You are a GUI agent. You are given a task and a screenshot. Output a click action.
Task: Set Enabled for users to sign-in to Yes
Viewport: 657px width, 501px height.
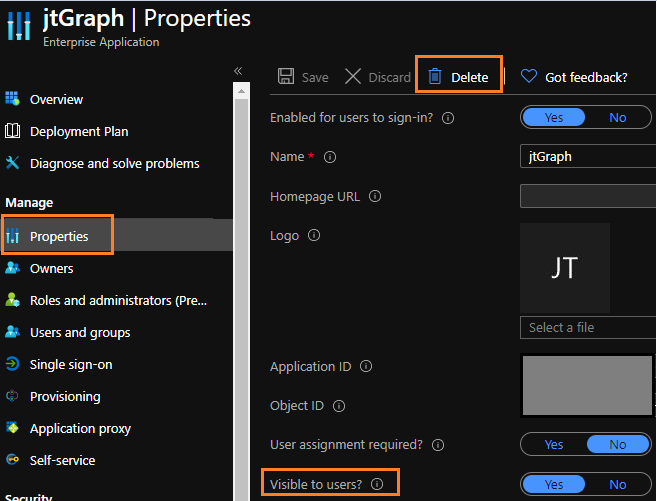[554, 117]
